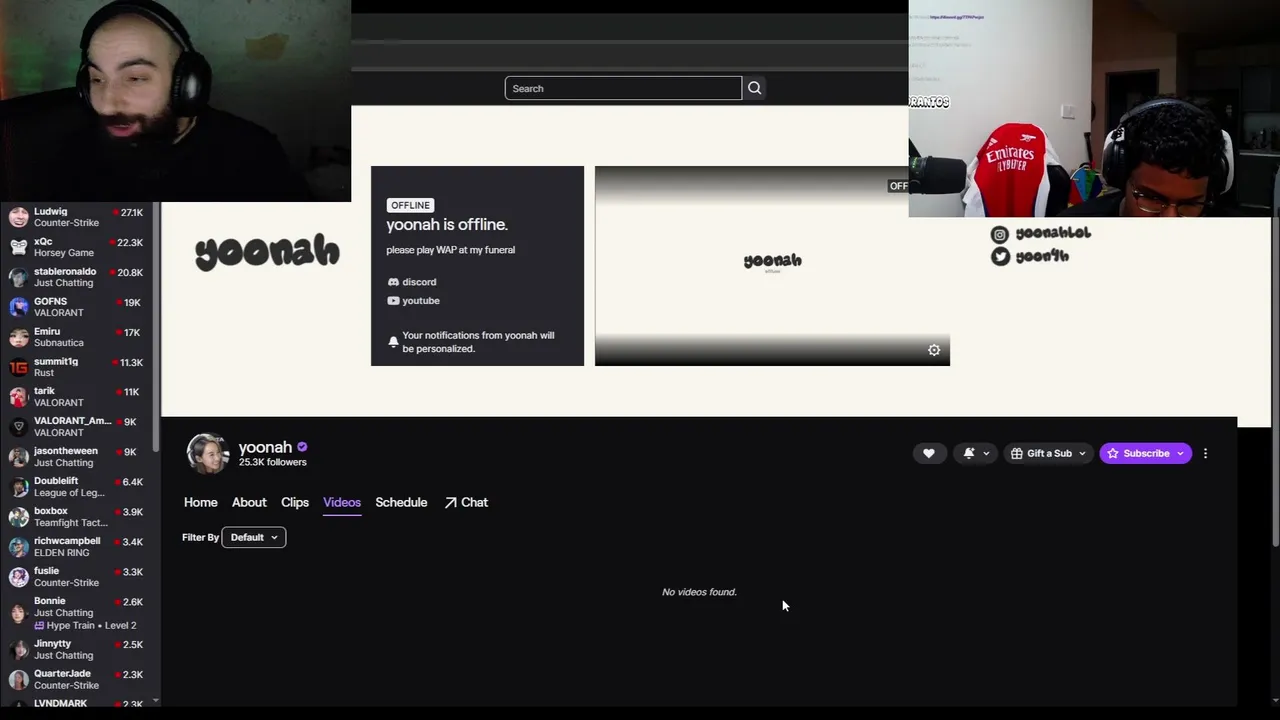Screen dimensions: 1280x720
Task: Open Jinnytty's Just Chatting channel
Action: tap(78, 650)
